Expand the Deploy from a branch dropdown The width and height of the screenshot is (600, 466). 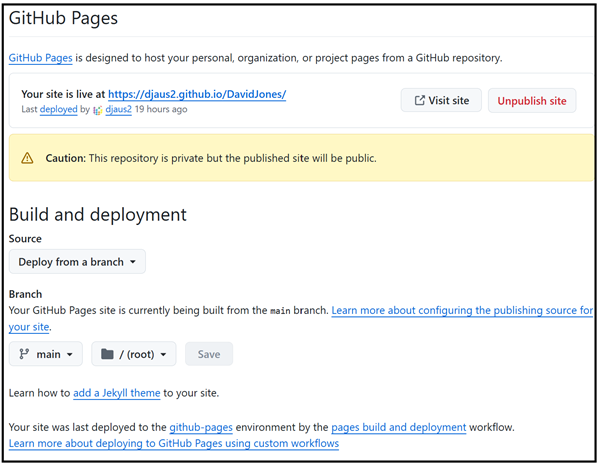point(77,262)
